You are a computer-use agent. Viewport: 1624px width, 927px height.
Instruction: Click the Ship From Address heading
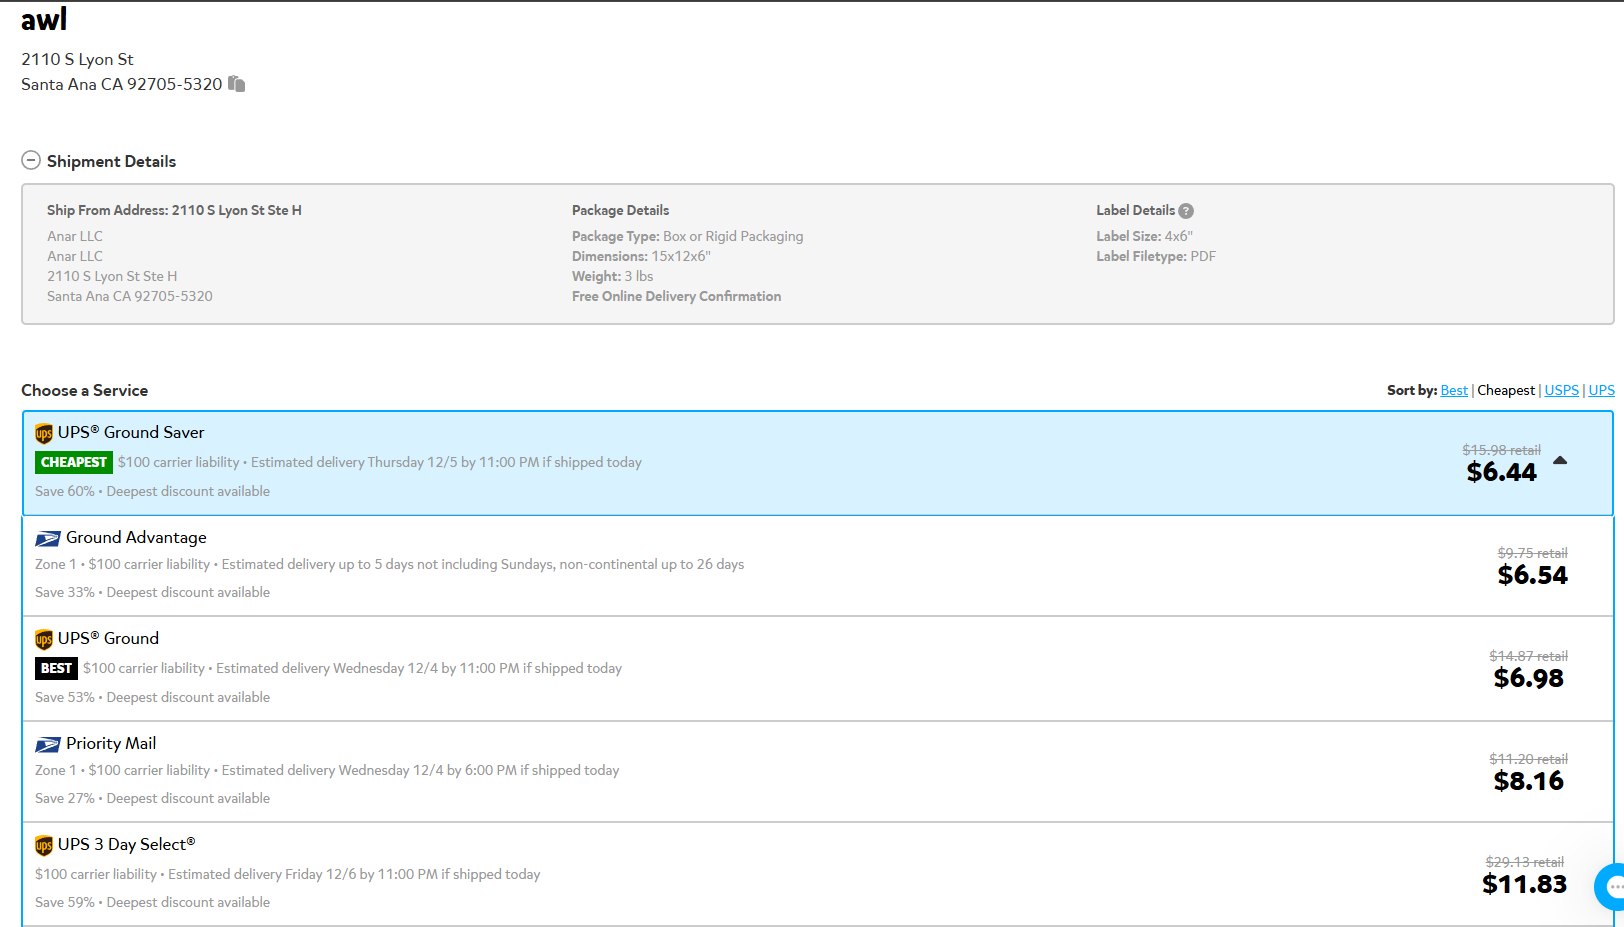[174, 210]
